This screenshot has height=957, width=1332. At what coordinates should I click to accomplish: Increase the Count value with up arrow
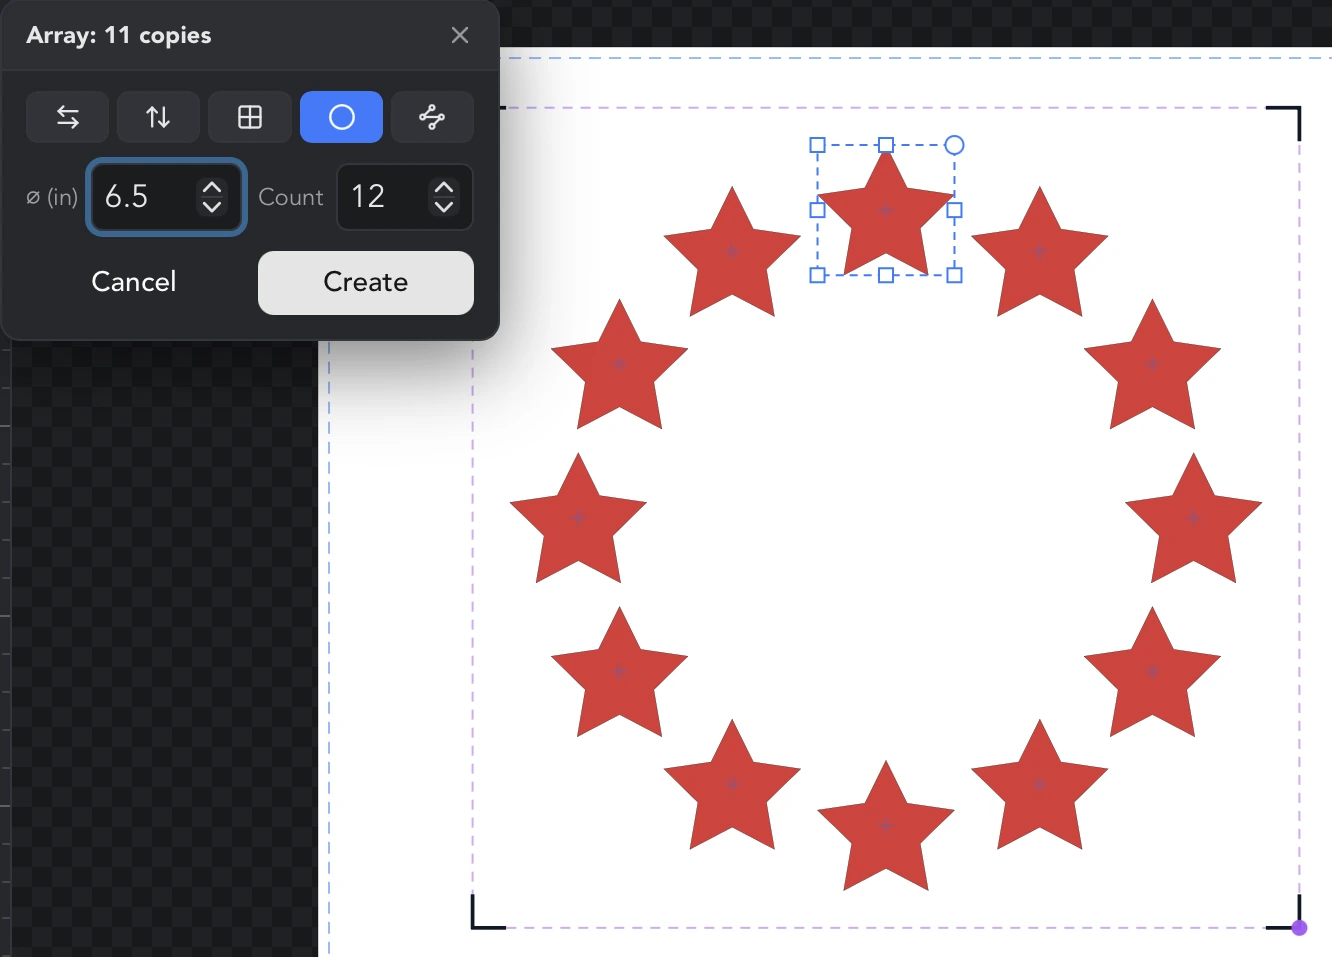point(444,187)
